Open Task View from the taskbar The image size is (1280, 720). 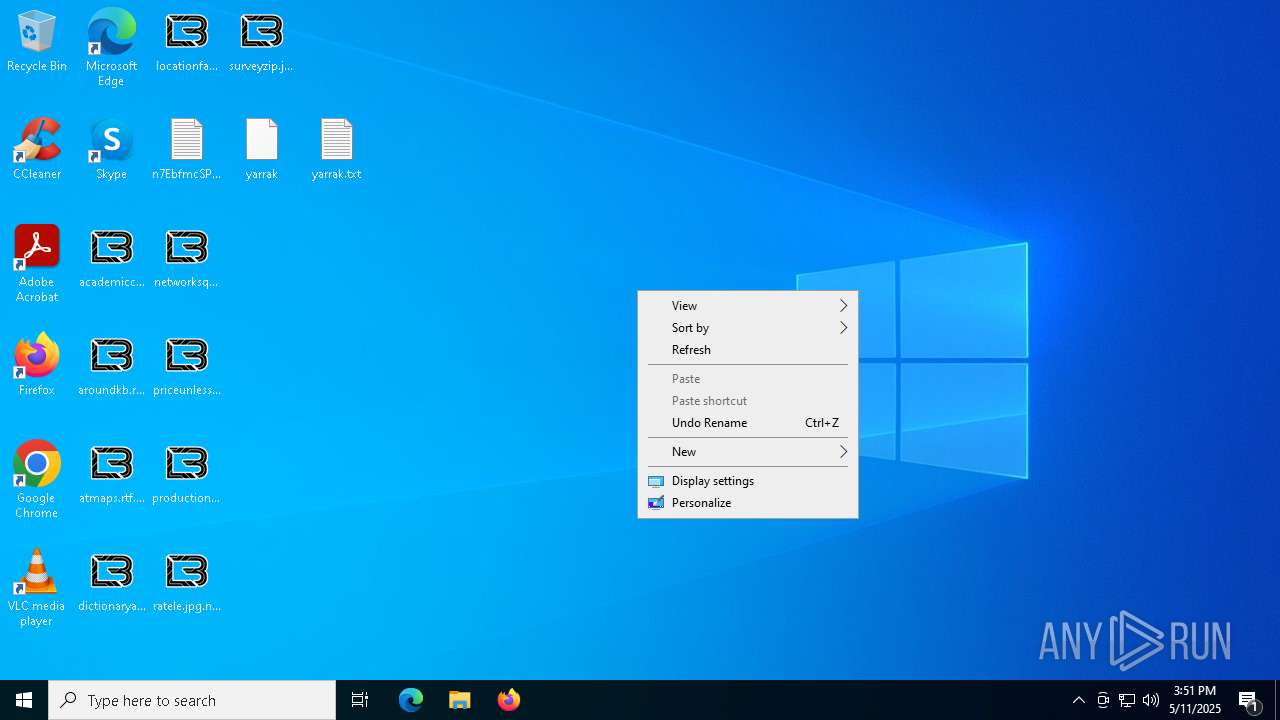coord(360,700)
